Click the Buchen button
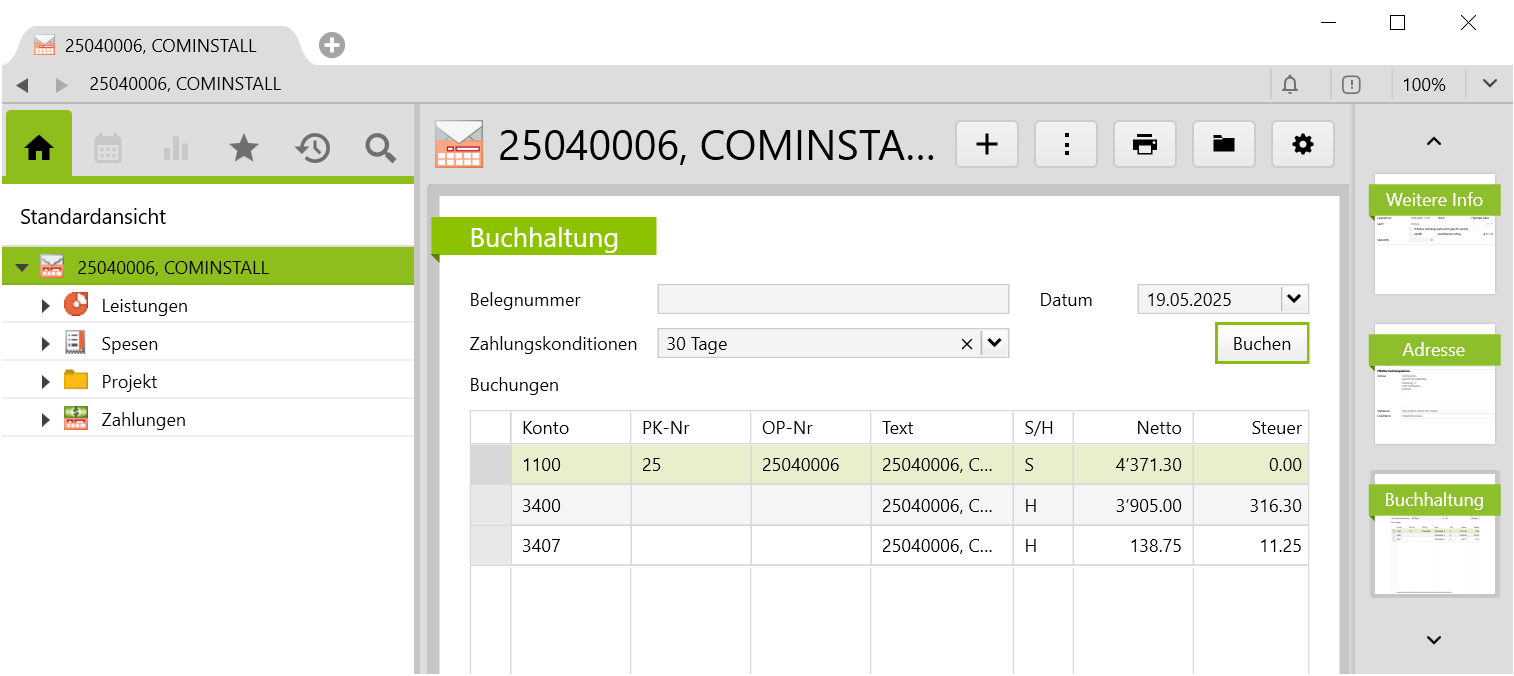 click(1261, 344)
